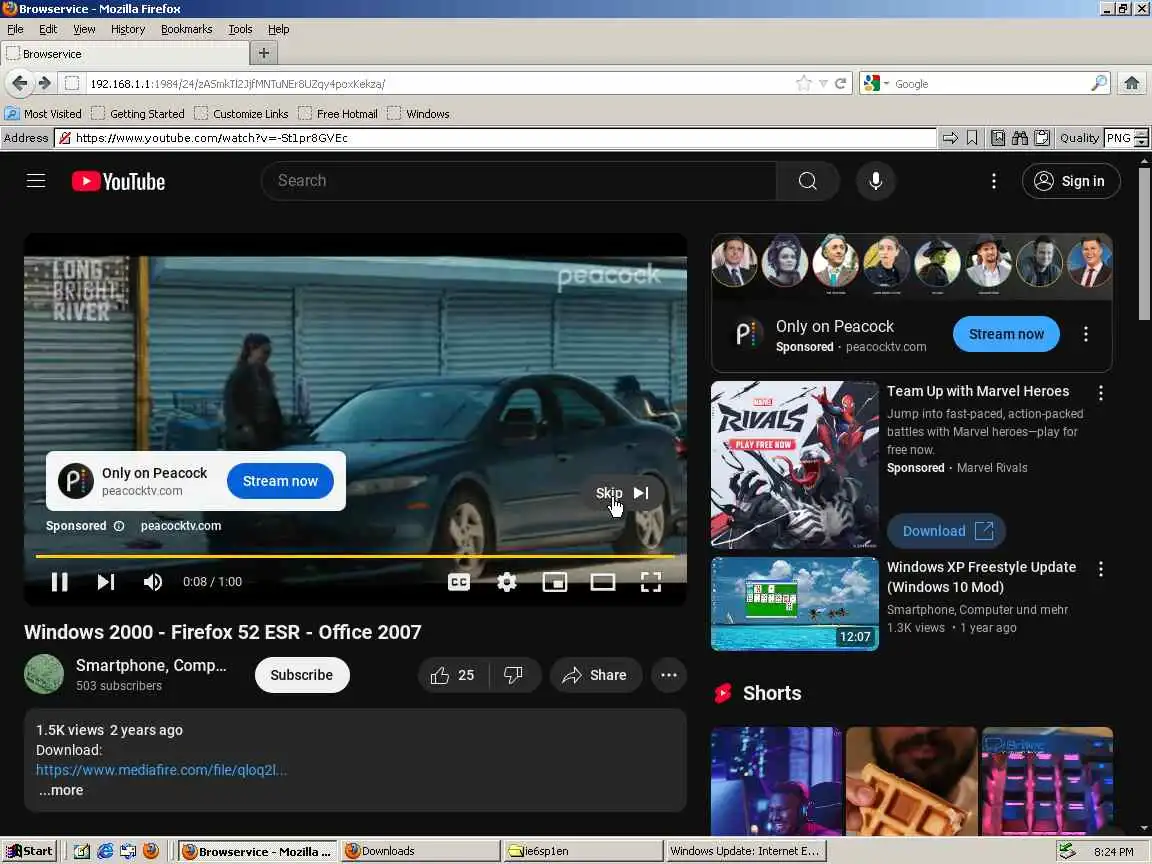Increase or decrease Quality PNG spinner
Screen dimensions: 1152x864
tap(1140, 138)
